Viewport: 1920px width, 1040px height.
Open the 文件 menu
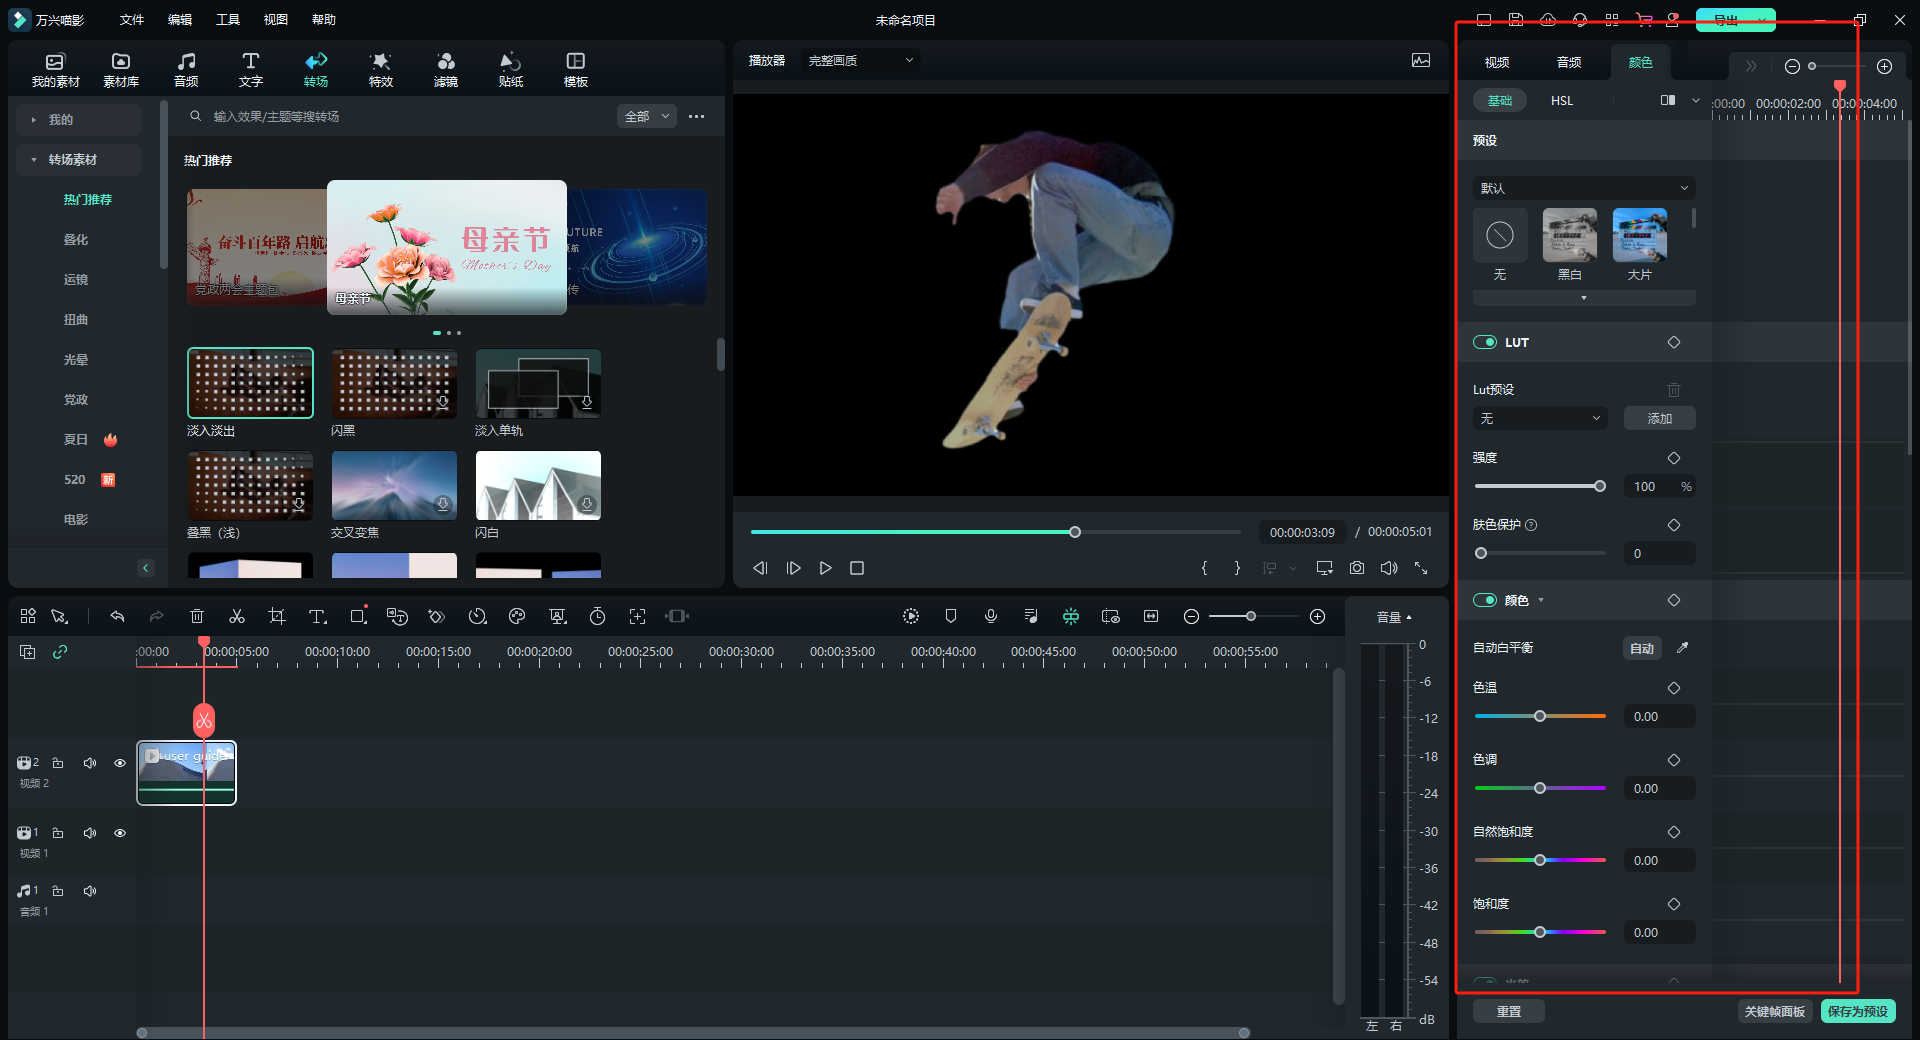[x=132, y=20]
